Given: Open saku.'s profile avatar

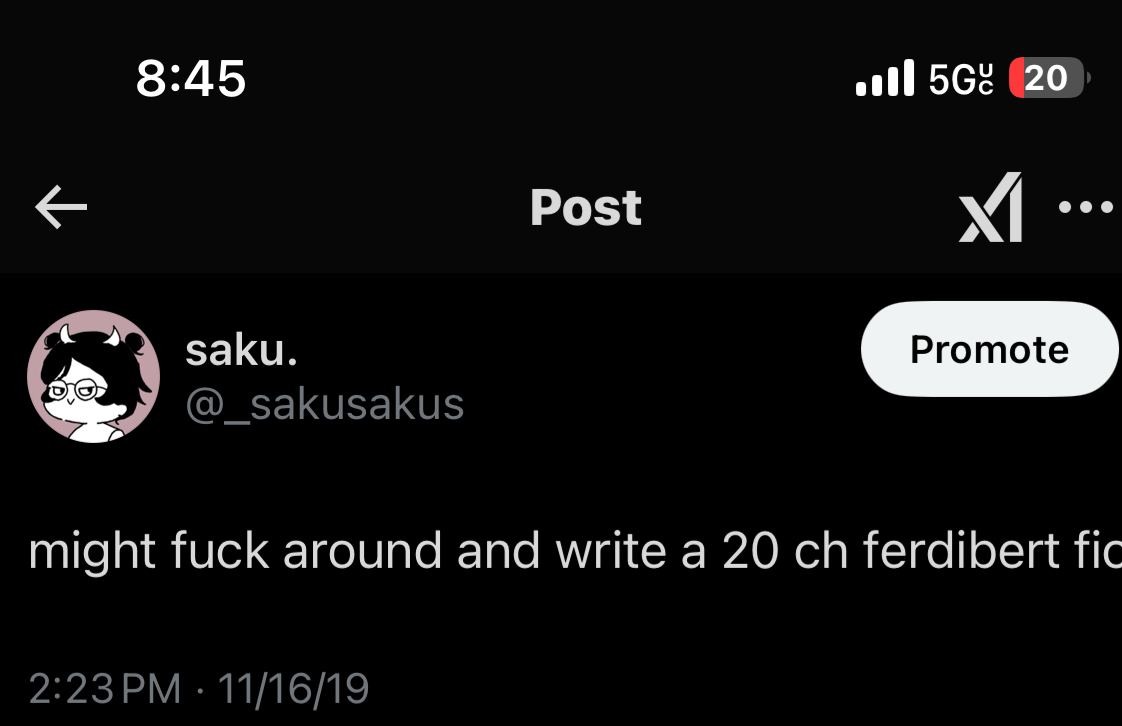Looking at the screenshot, I should pyautogui.click(x=93, y=376).
